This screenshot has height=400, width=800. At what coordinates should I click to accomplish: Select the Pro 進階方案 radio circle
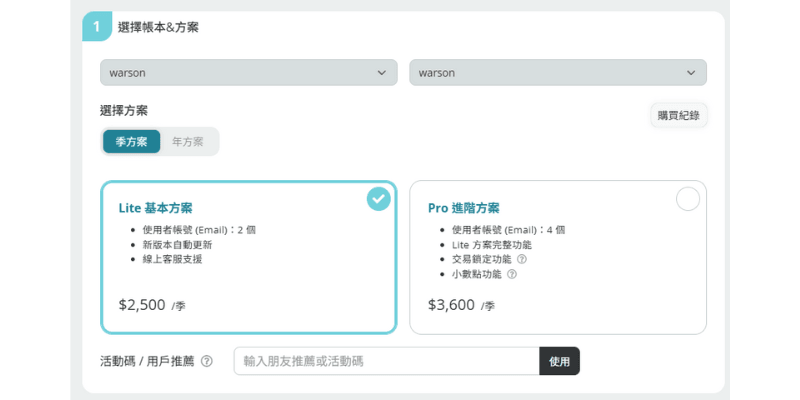tap(688, 199)
